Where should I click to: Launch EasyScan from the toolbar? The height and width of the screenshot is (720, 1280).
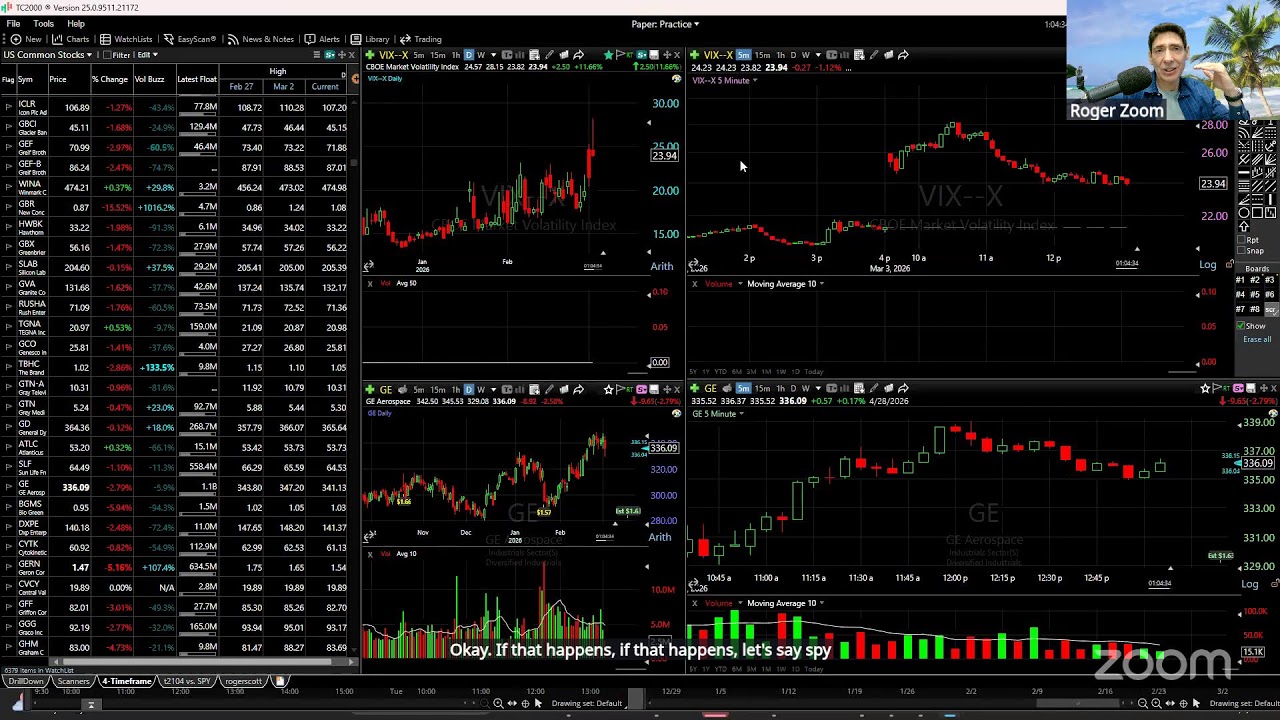pos(189,39)
